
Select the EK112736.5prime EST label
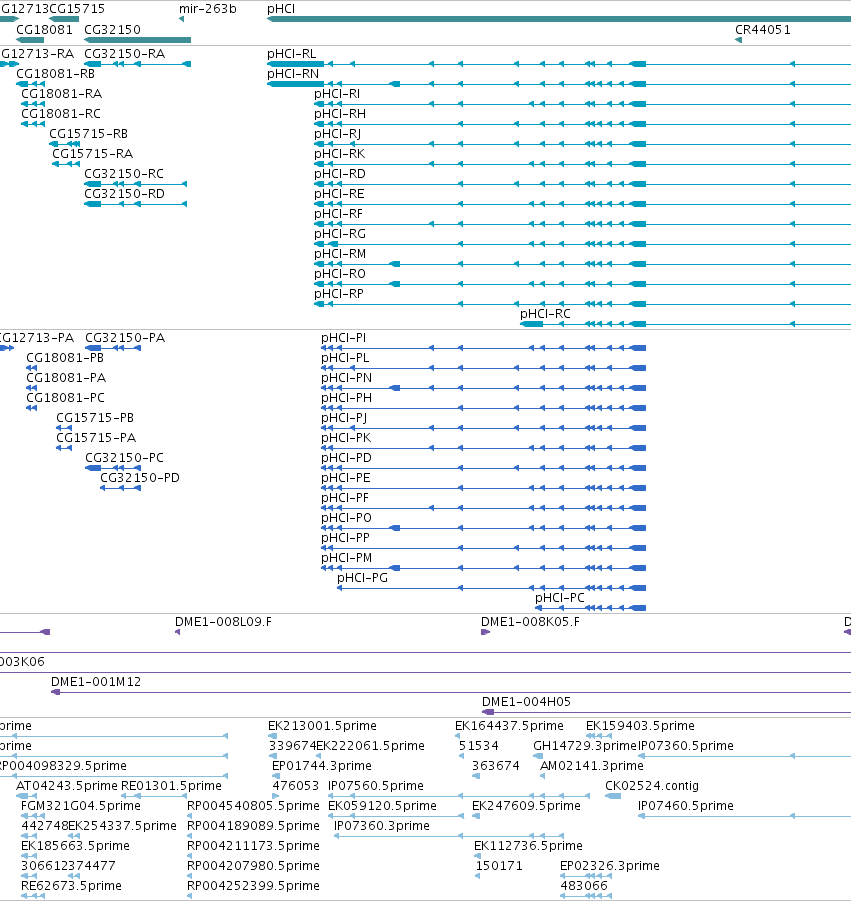[x=529, y=846]
